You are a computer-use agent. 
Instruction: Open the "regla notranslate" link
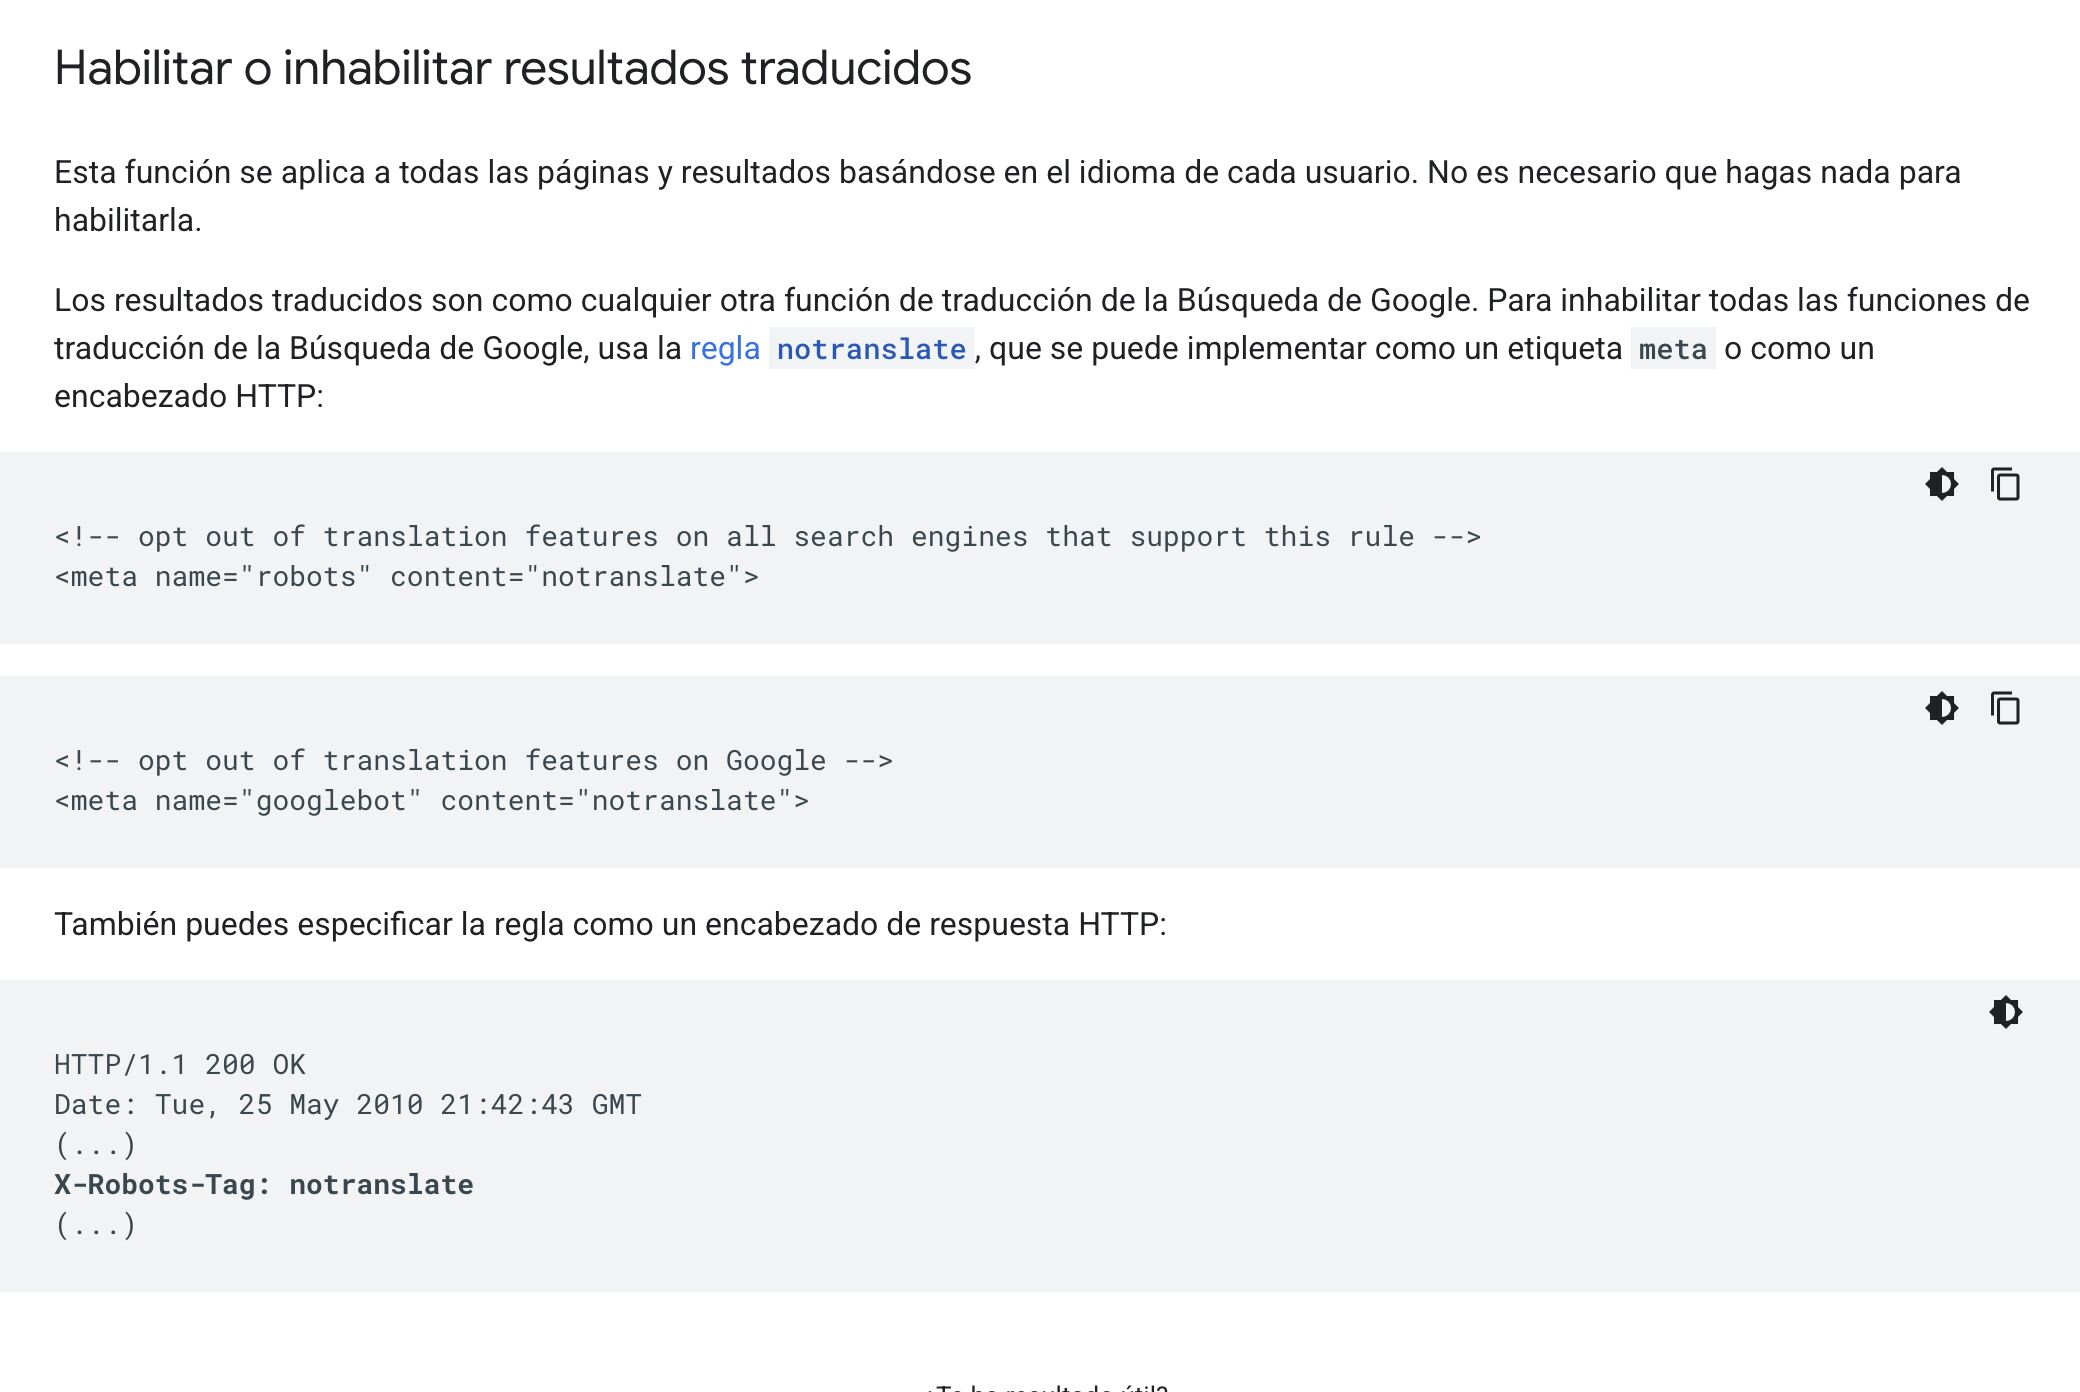(830, 349)
